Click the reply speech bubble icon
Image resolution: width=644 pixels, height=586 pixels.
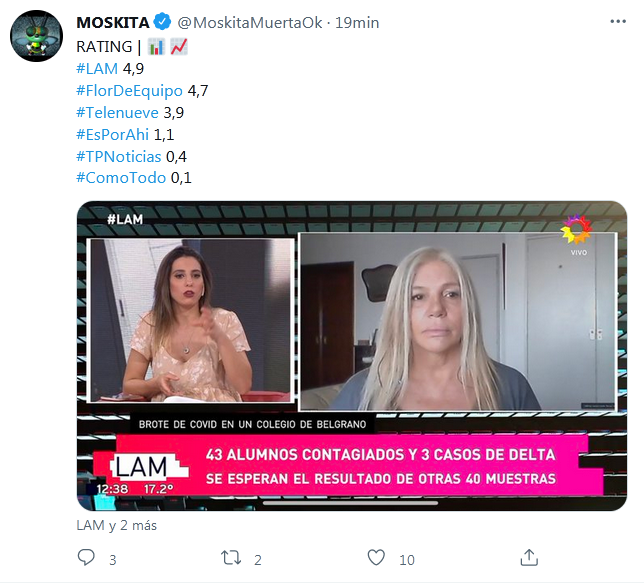pyautogui.click(x=86, y=558)
